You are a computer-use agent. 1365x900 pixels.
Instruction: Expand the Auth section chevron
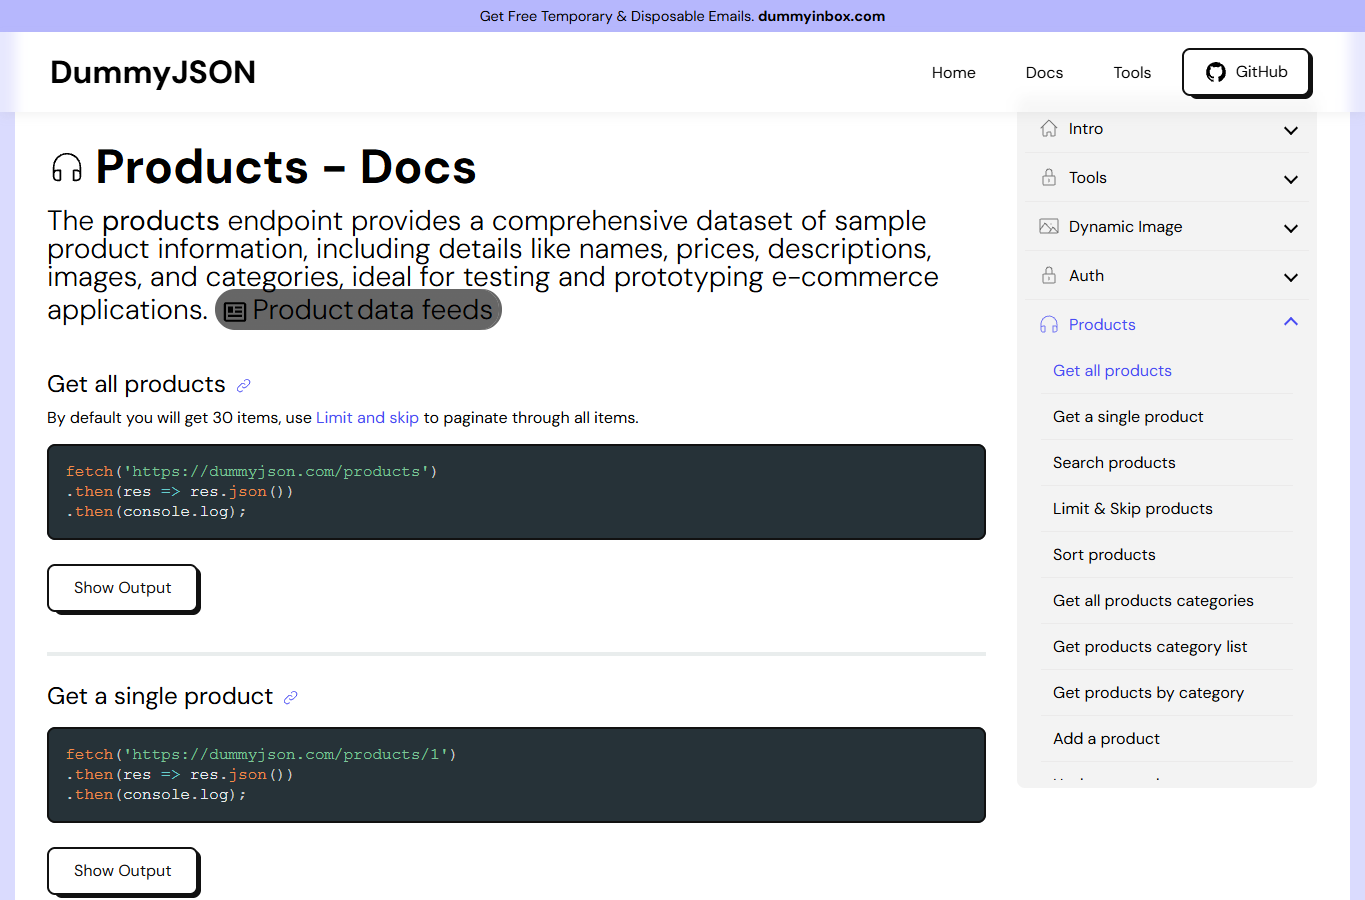point(1291,277)
